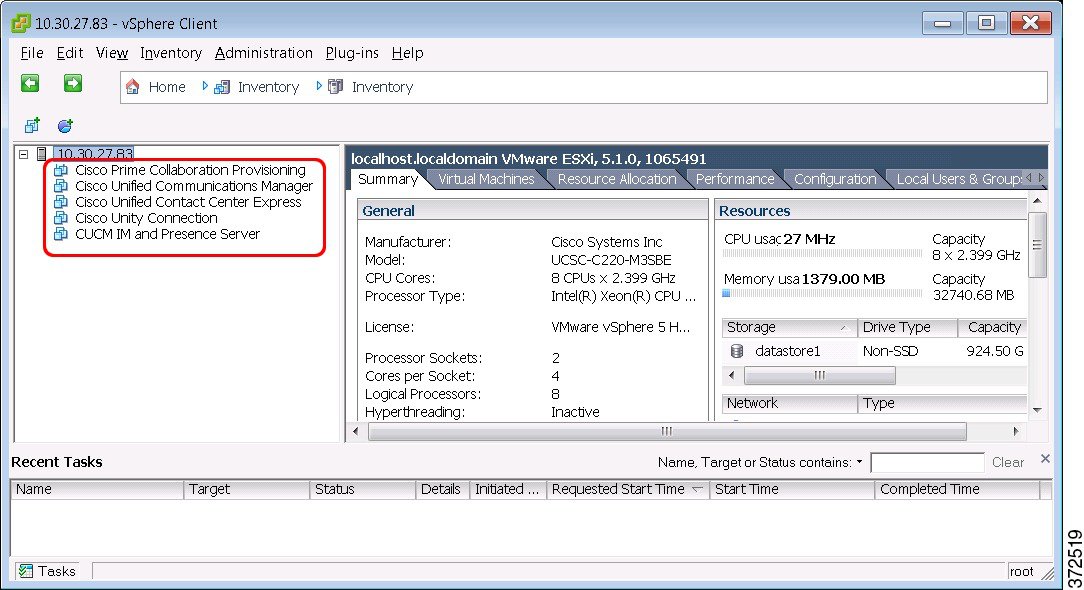Click the VM icon for Cisco Unified Contact Center Express

coord(61,202)
